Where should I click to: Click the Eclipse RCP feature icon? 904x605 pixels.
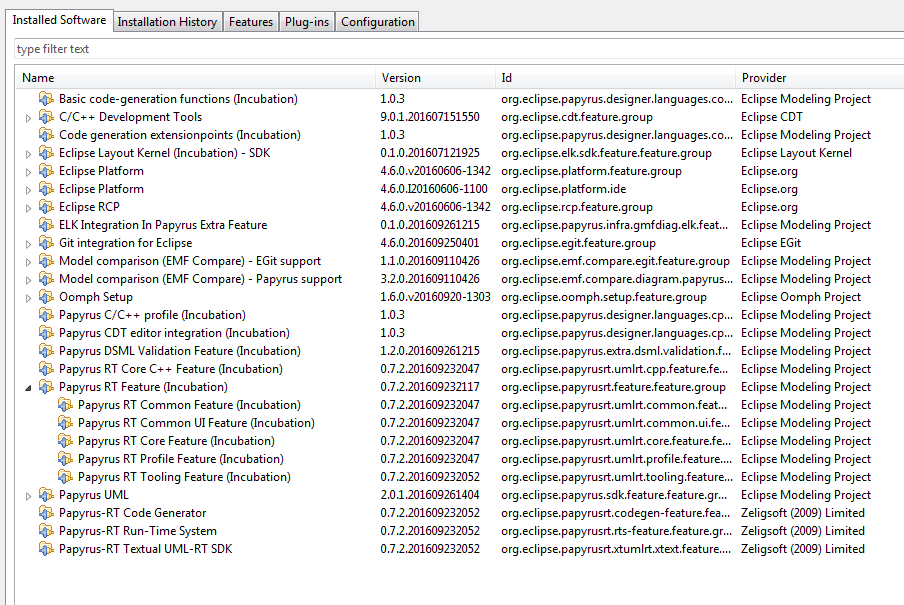(46, 206)
